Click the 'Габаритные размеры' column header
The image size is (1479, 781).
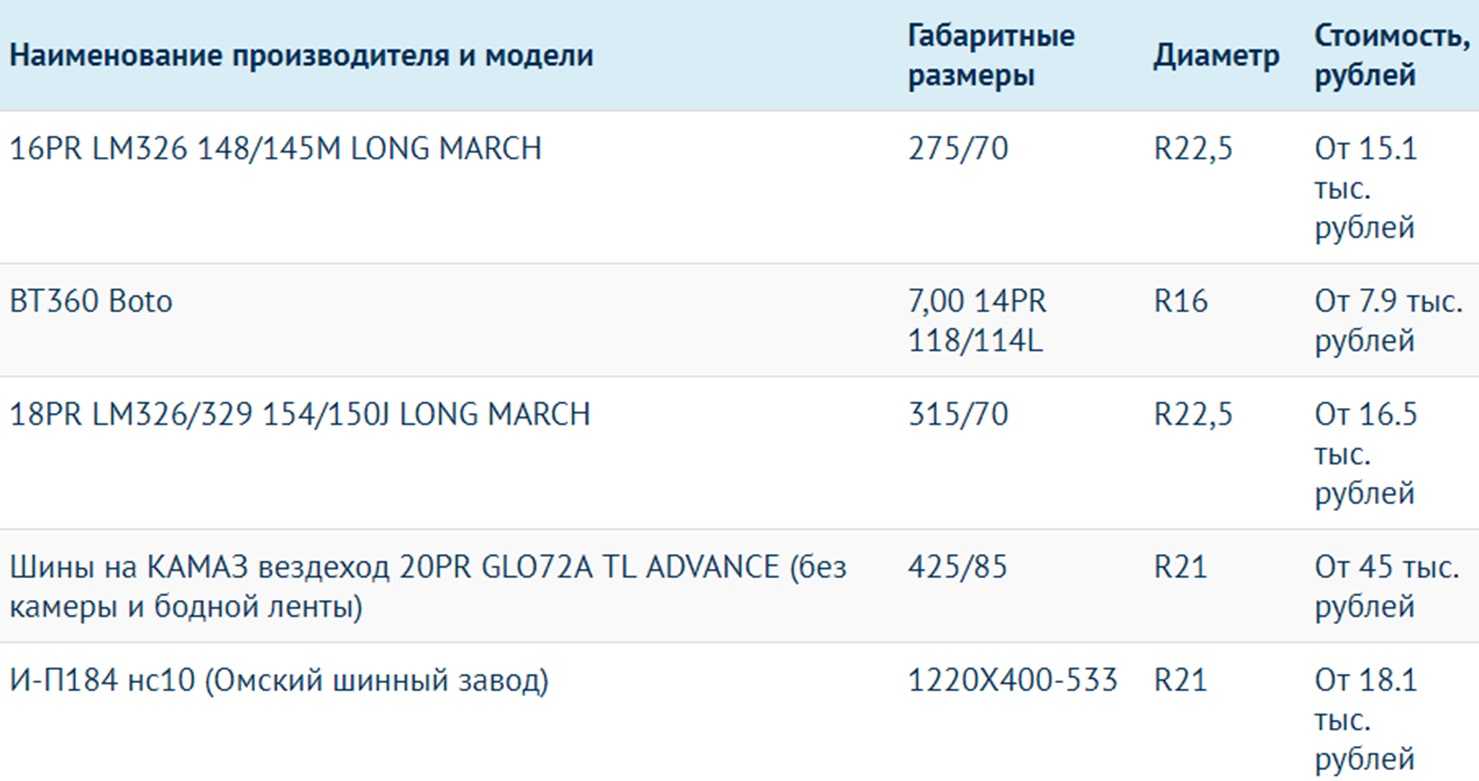991,55
